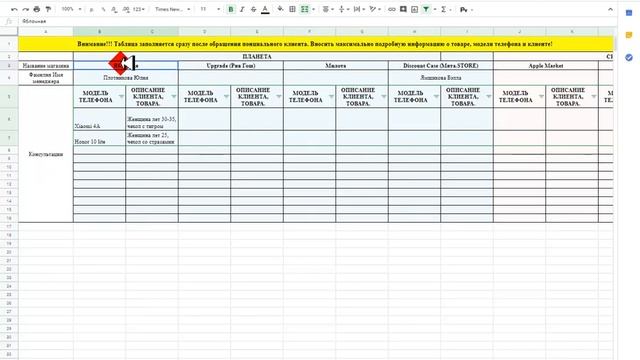Viewport: 640px width, 360px height.
Task: Open the Tasks side panel
Action: tap(629, 58)
